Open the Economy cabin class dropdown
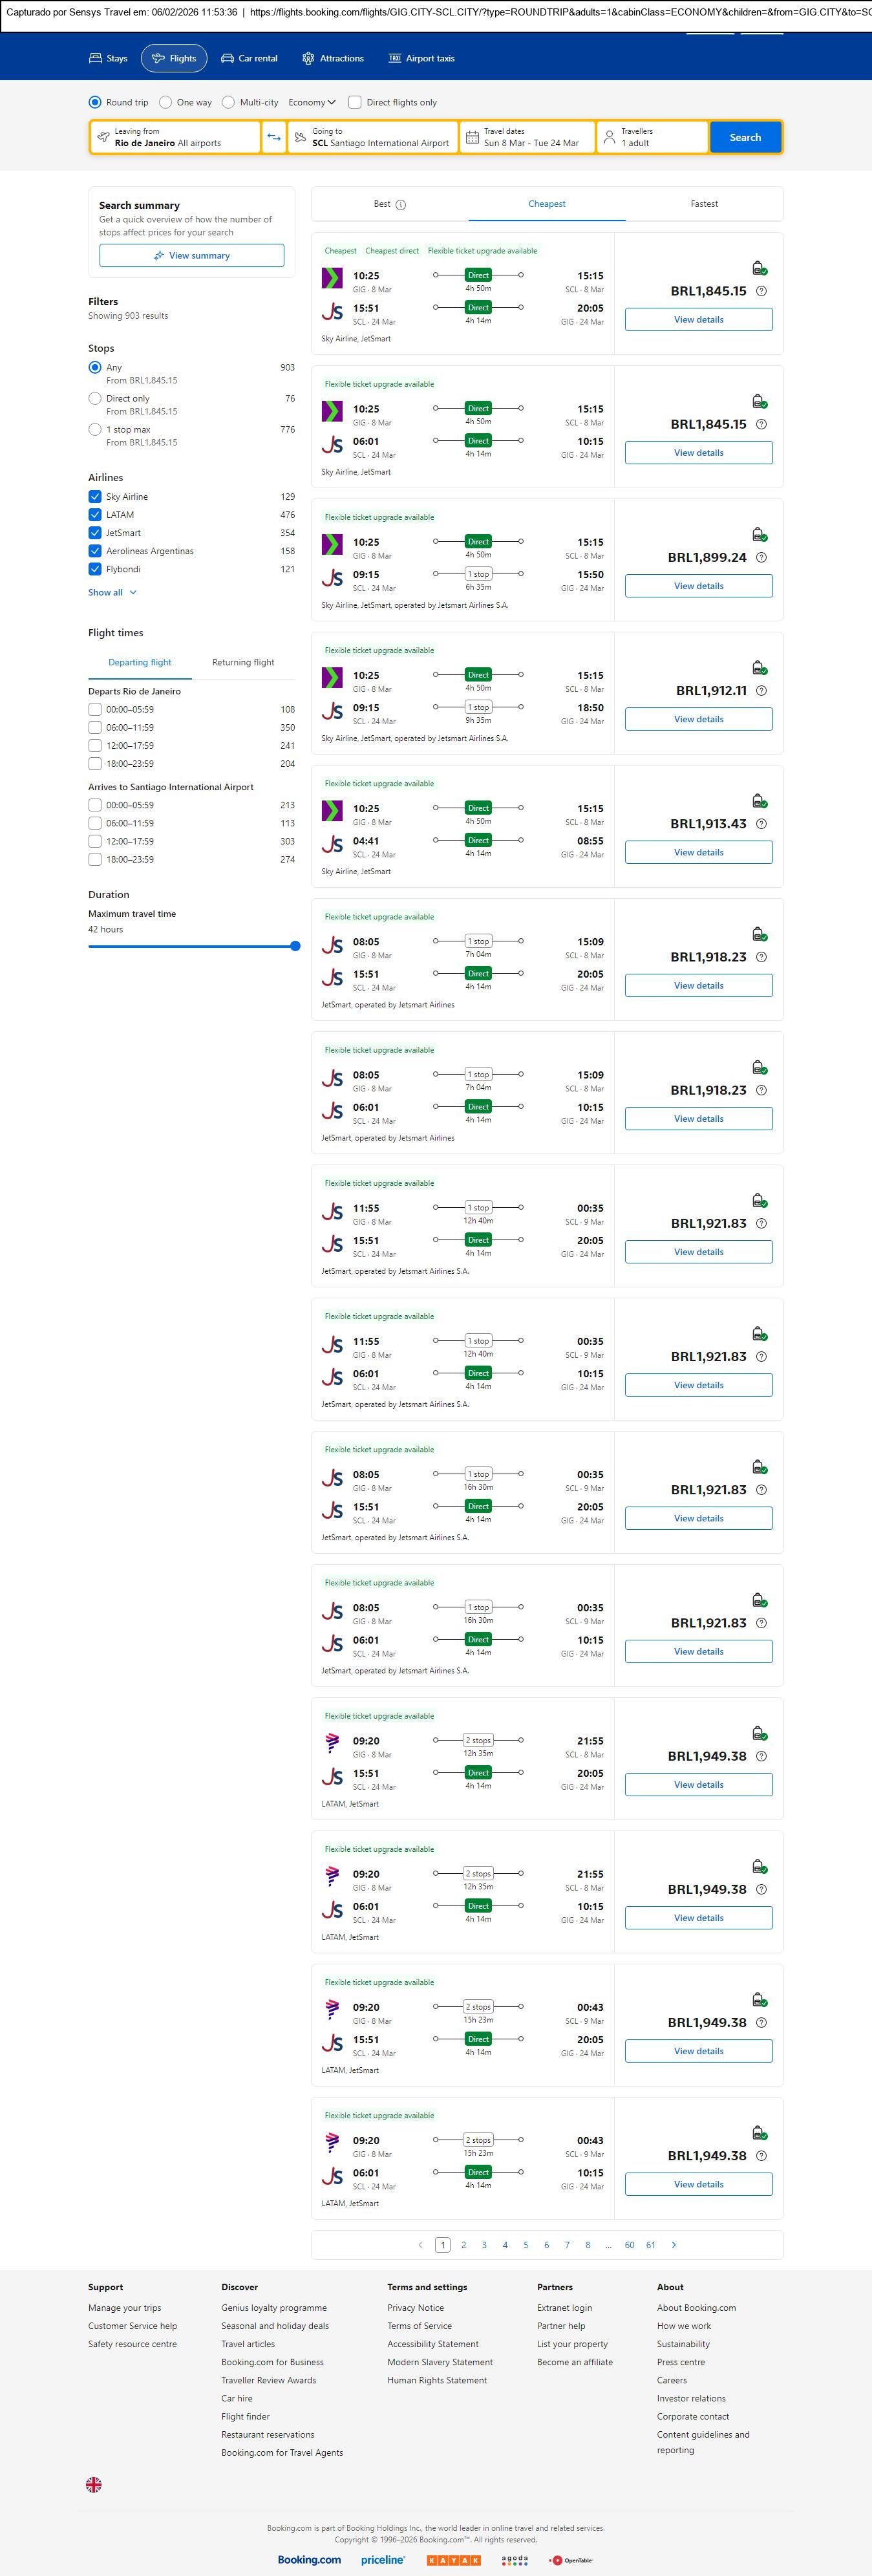This screenshot has height=2576, width=872. 312,102
